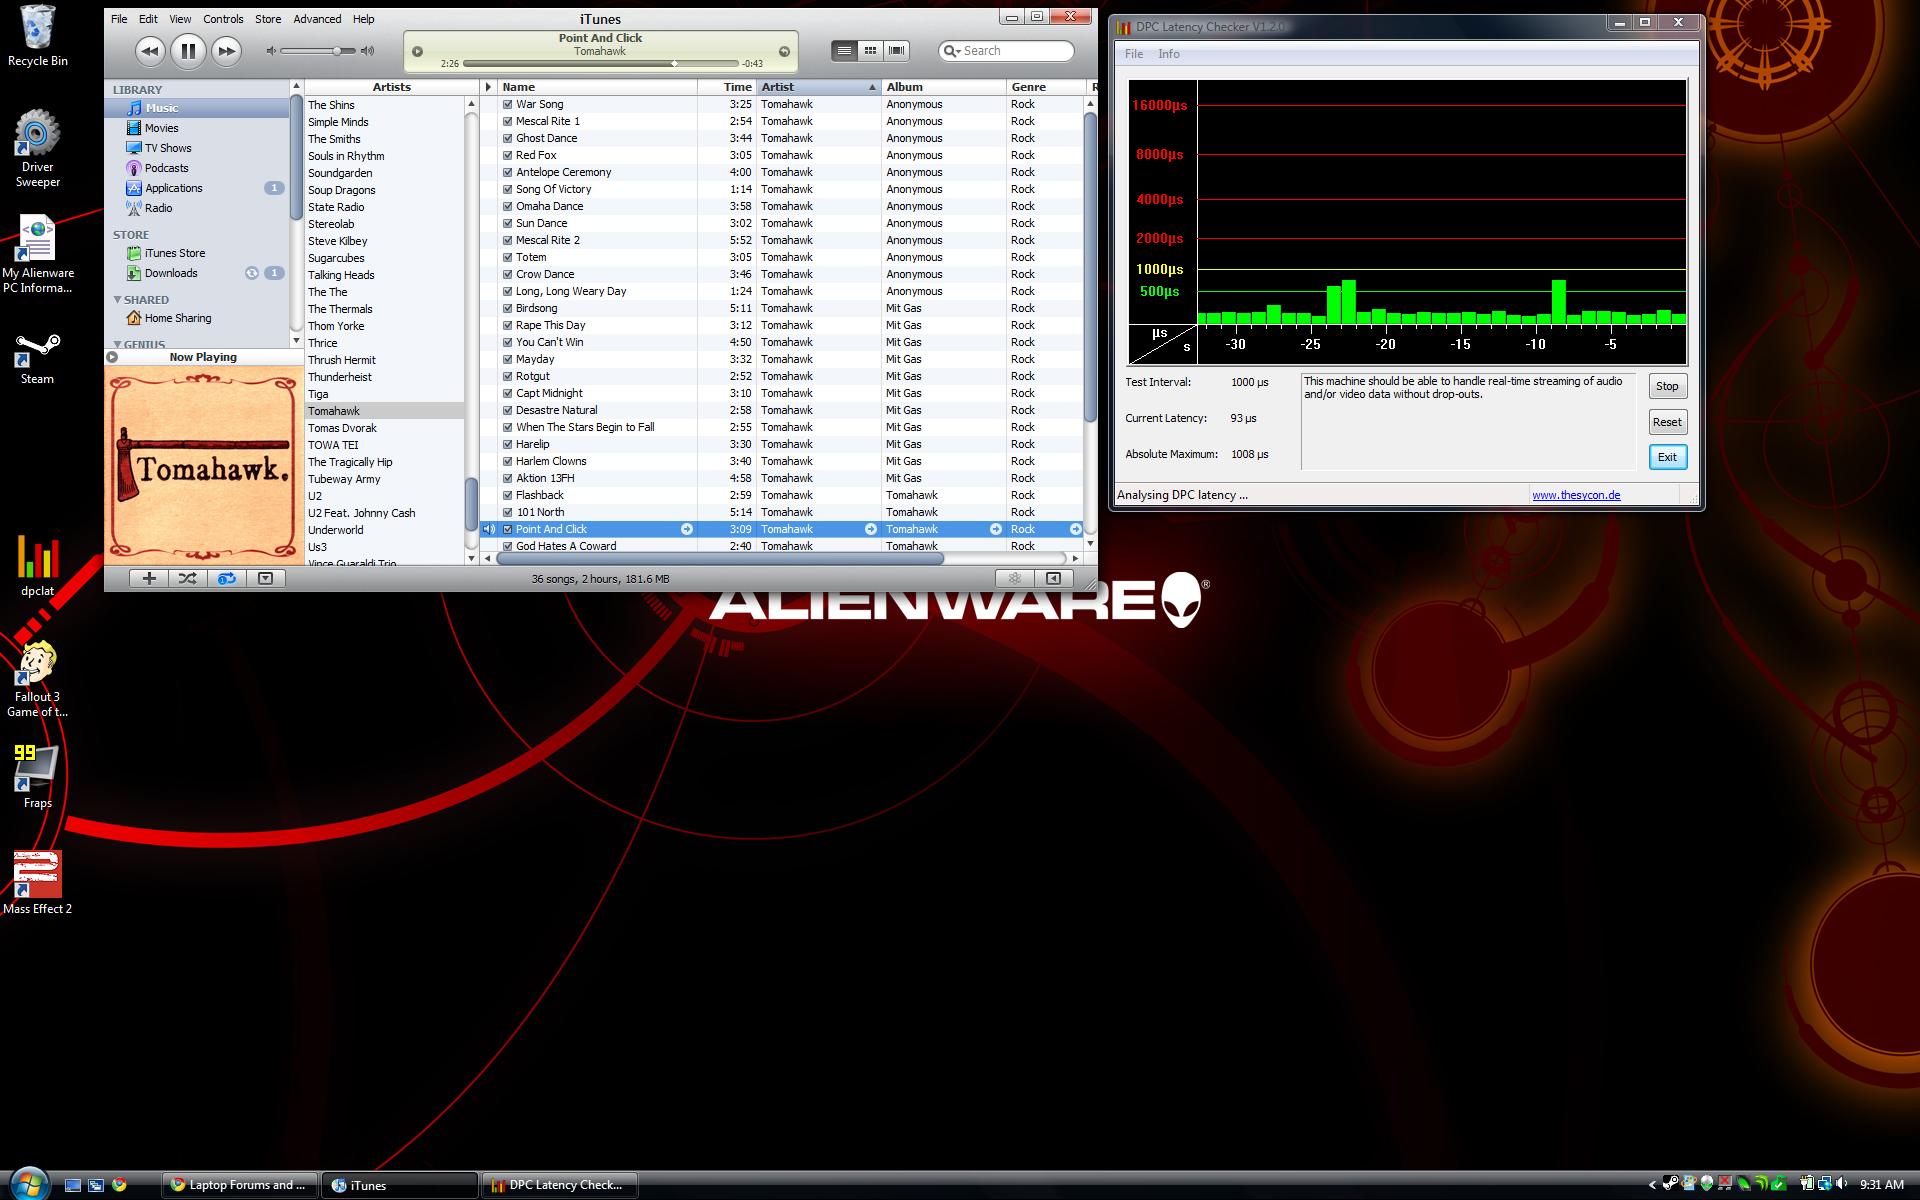Switch to Laptop Forums taskbar button
This screenshot has height=1200, width=1920.
[240, 1185]
